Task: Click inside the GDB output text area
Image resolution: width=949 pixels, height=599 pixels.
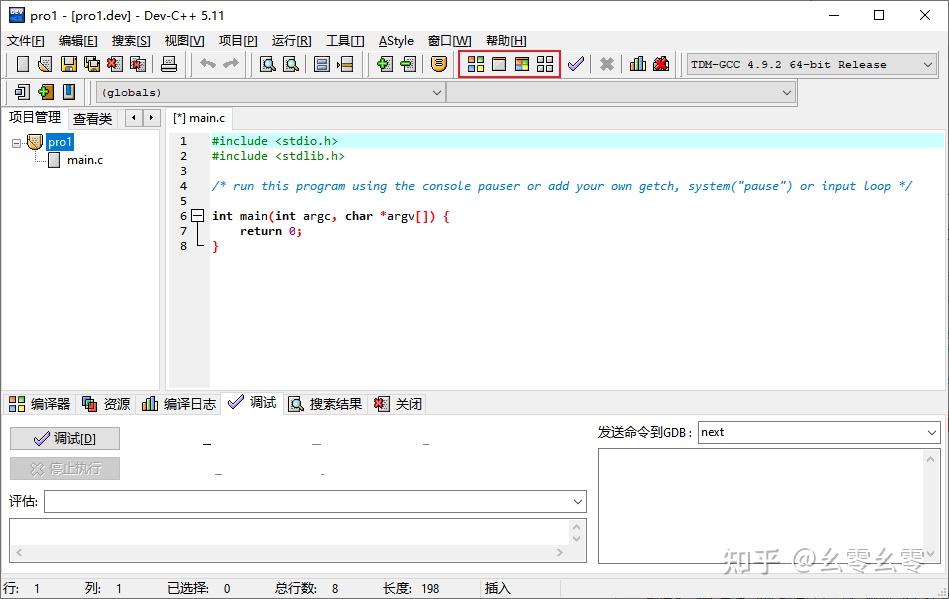Action: point(761,505)
